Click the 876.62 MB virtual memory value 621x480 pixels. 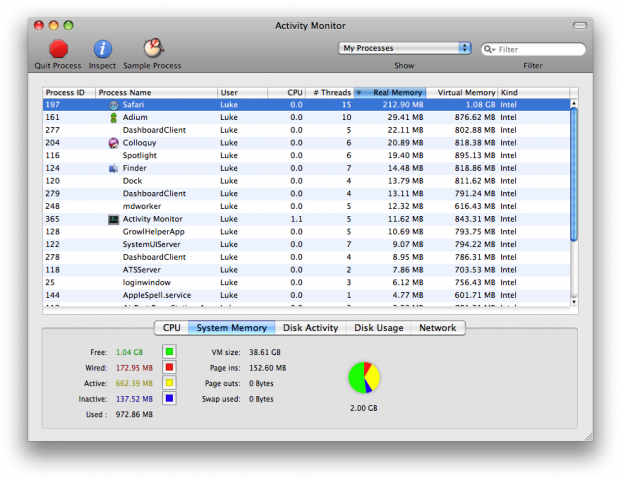click(x=475, y=118)
